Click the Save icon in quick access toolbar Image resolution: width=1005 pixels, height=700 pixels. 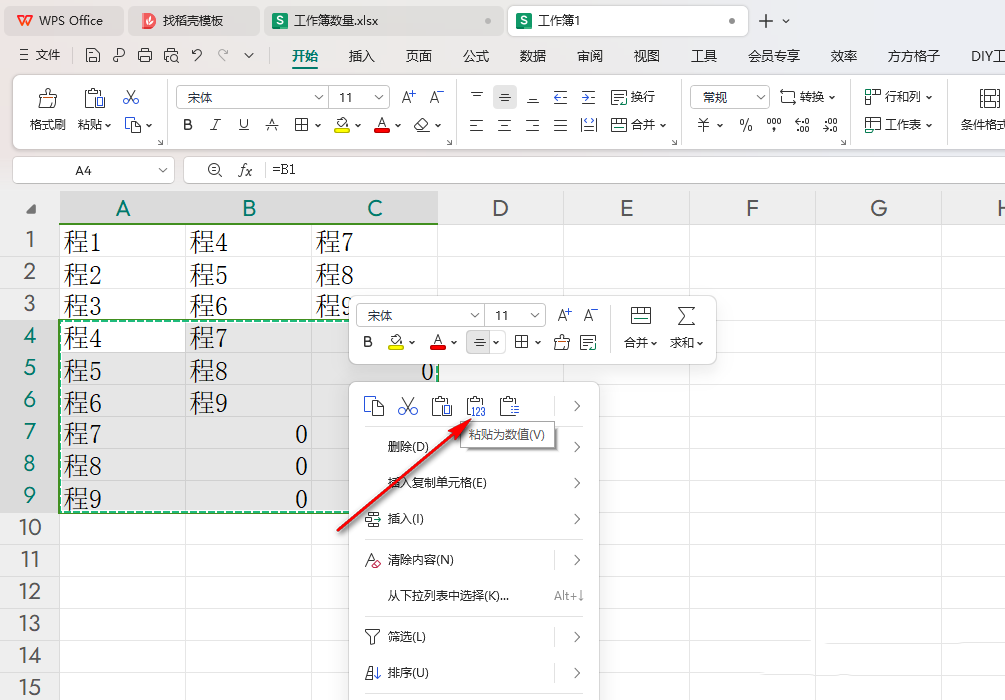pos(92,56)
